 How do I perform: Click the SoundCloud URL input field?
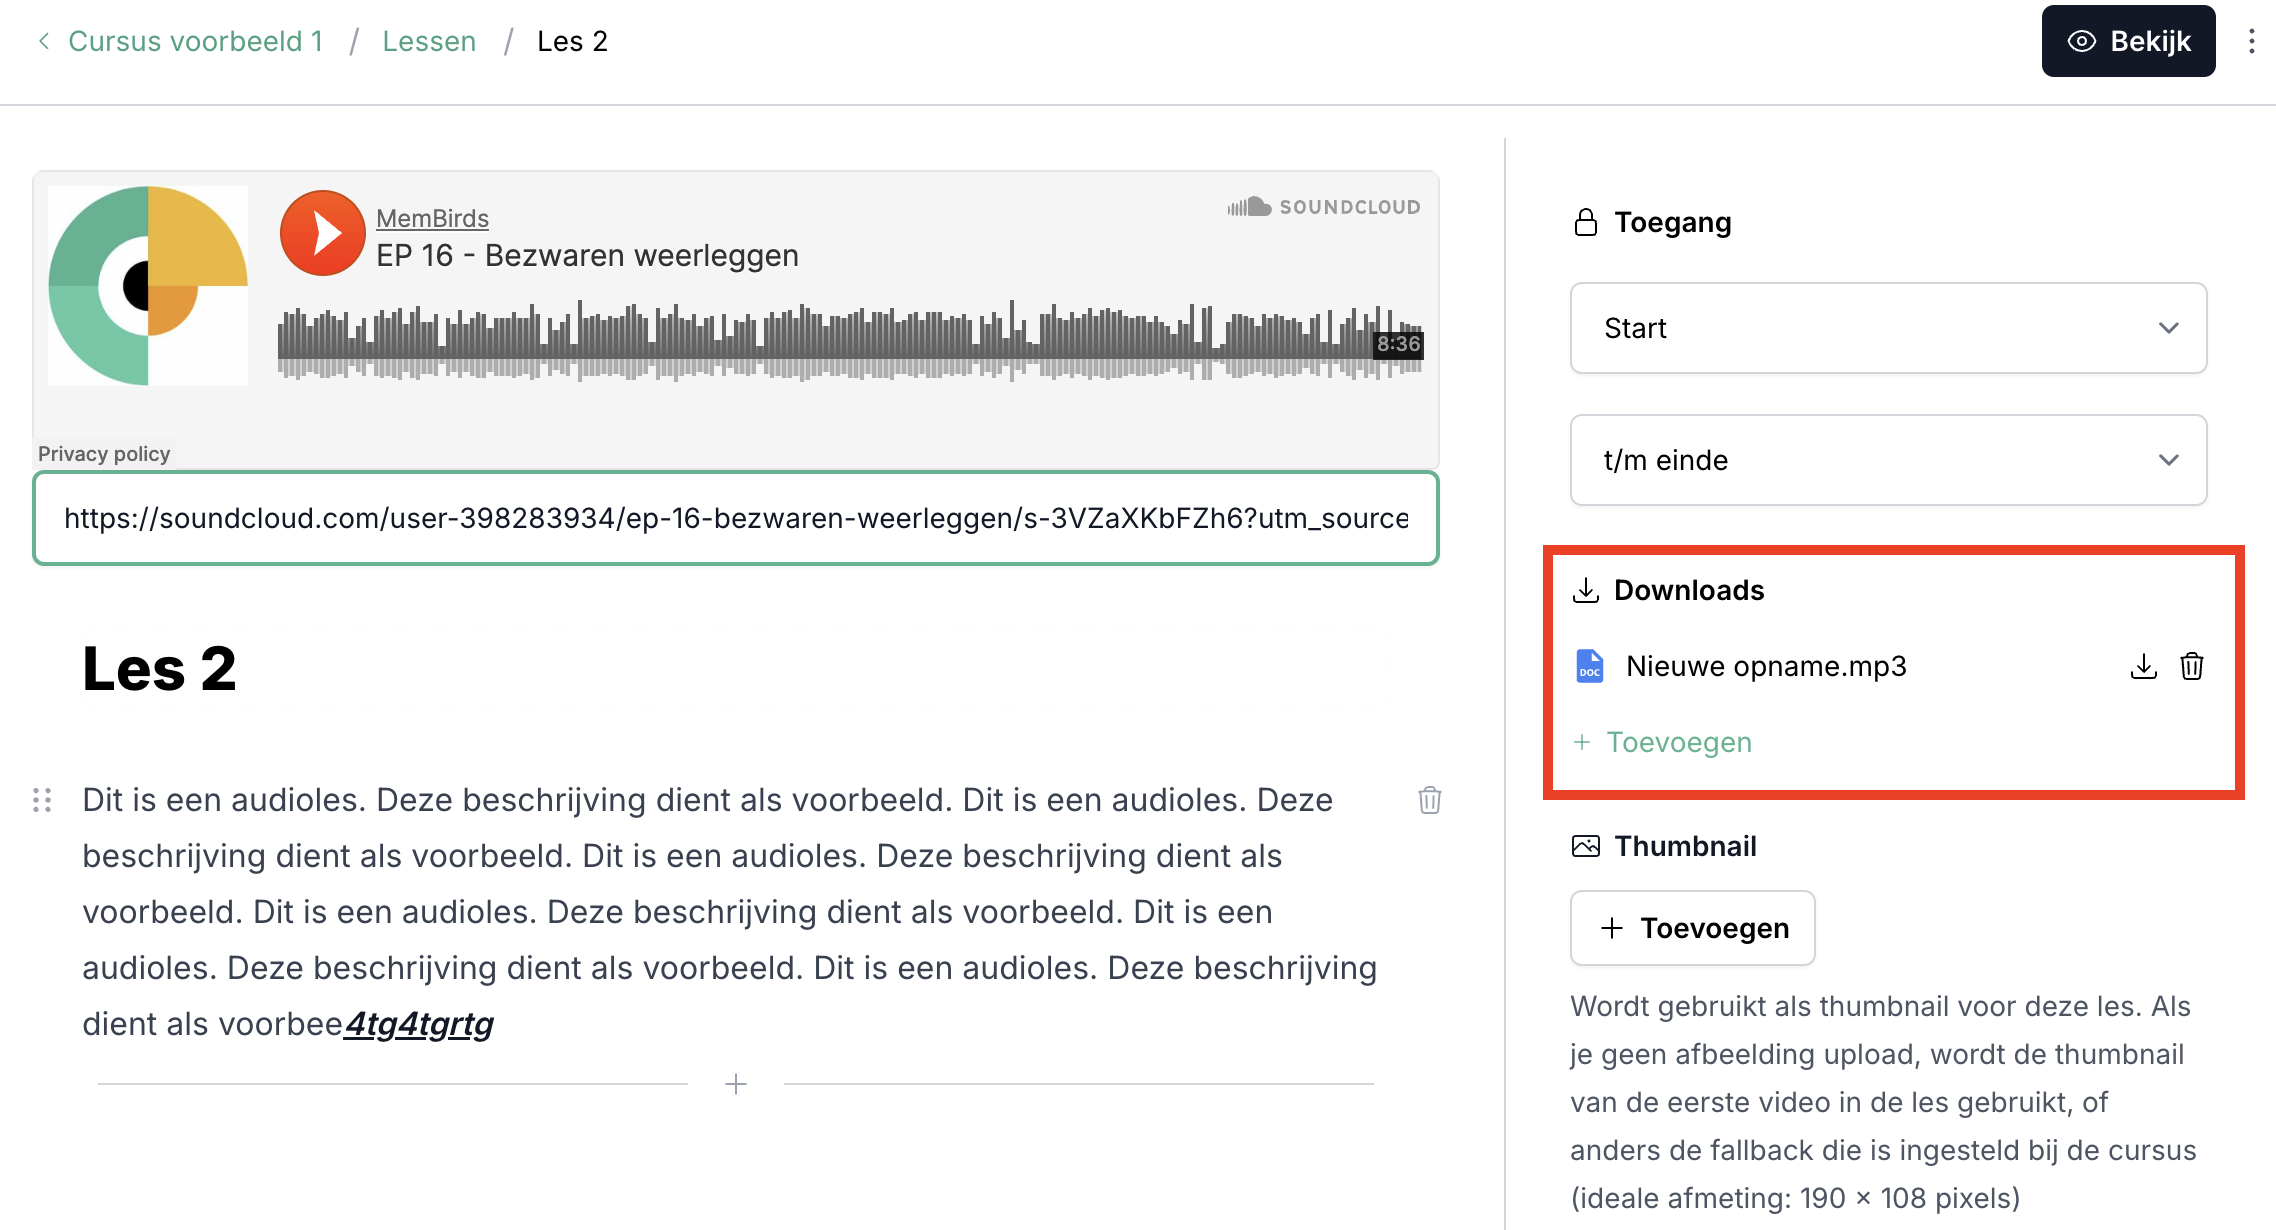pyautogui.click(x=736, y=518)
